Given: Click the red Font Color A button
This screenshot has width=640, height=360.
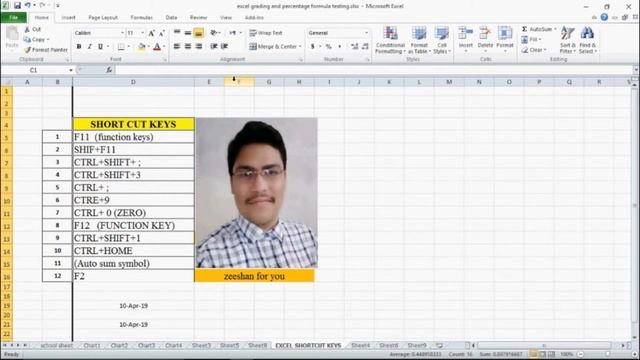Looking at the screenshot, I should [x=157, y=47].
